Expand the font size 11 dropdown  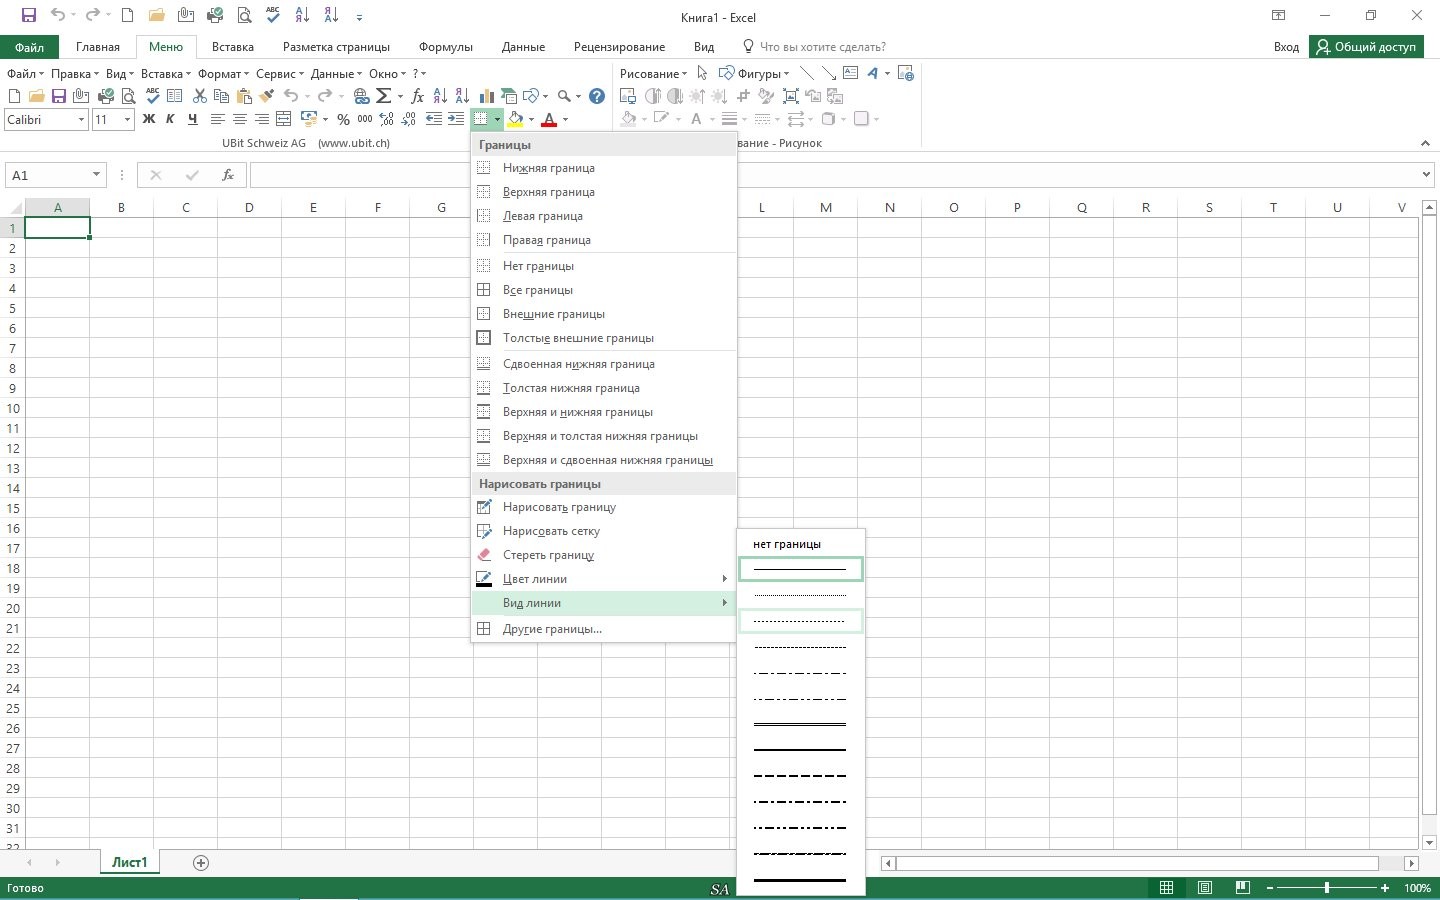(x=127, y=120)
